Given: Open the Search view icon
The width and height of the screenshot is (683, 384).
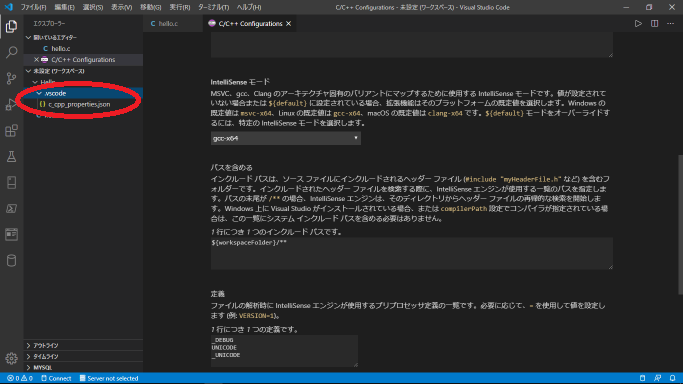Looking at the screenshot, I should (x=11, y=52).
